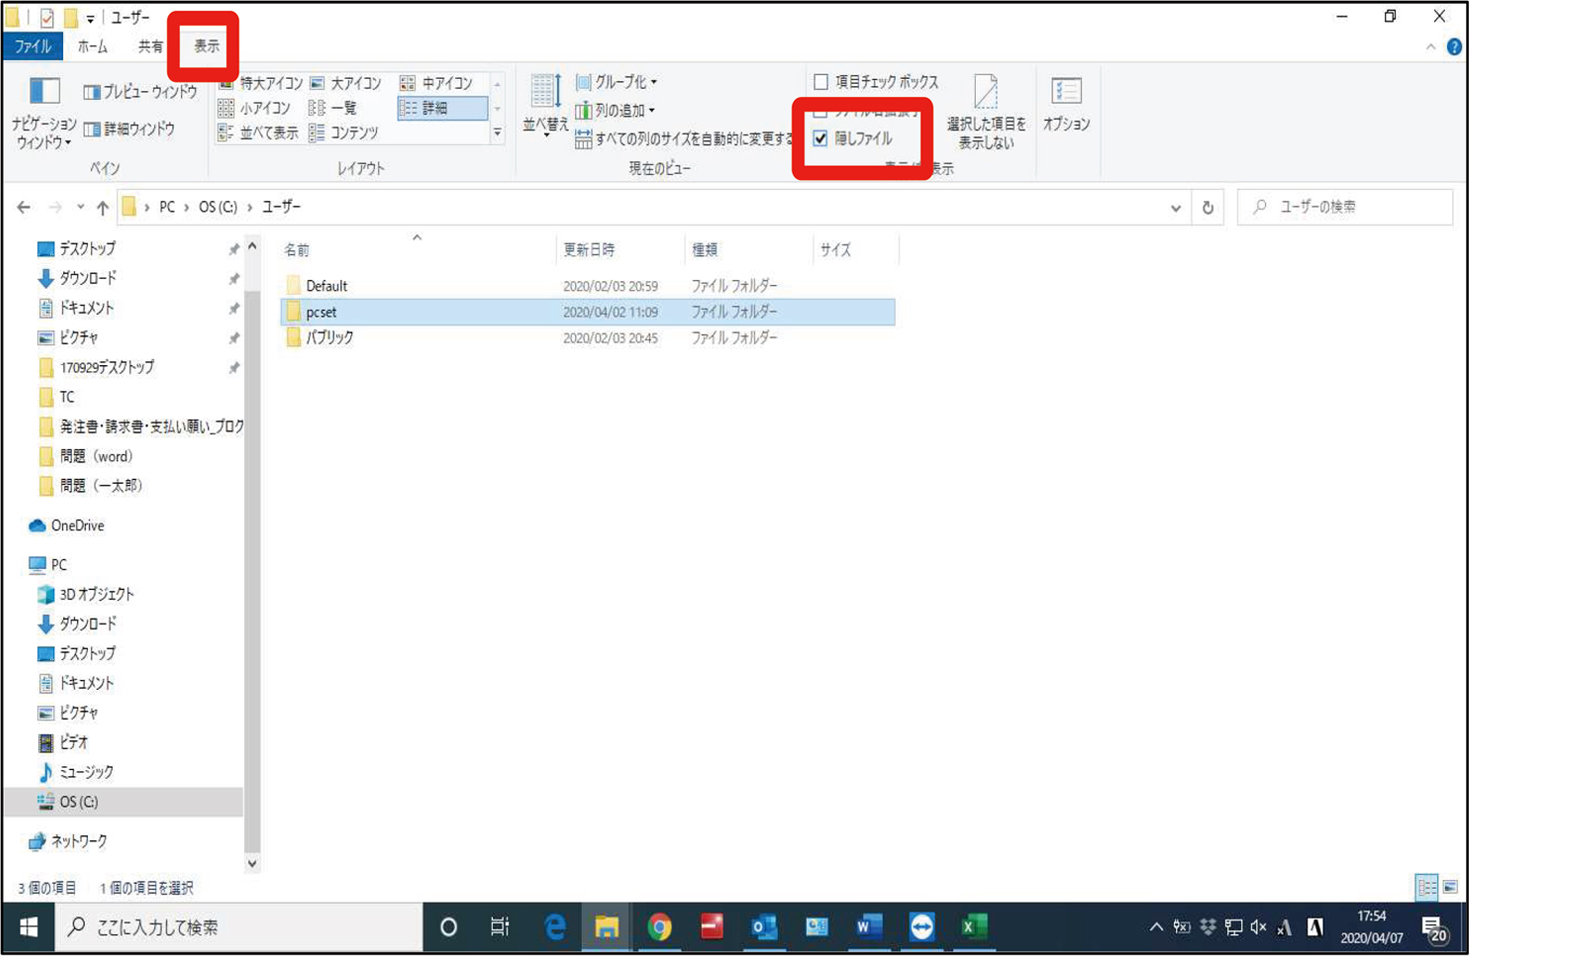Select 特大アイコン layout view
Screen dimensions: 1570x957
coord(260,83)
